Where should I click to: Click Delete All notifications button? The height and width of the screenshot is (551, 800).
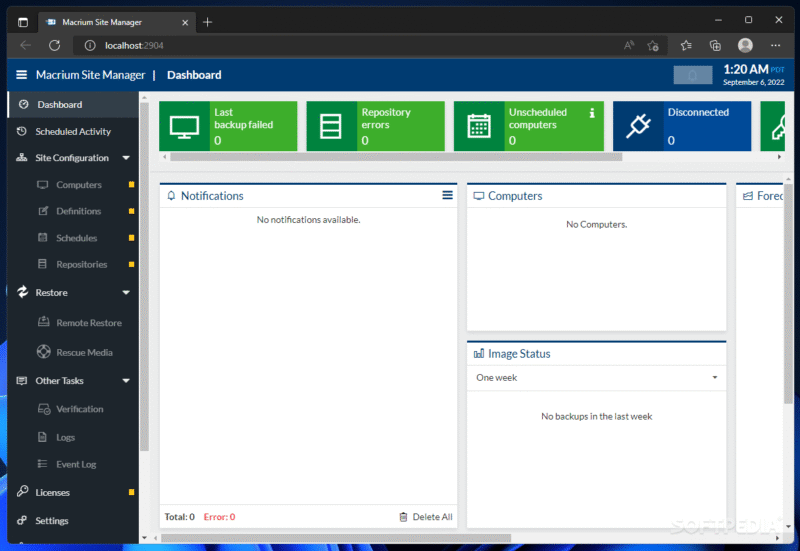click(x=425, y=517)
